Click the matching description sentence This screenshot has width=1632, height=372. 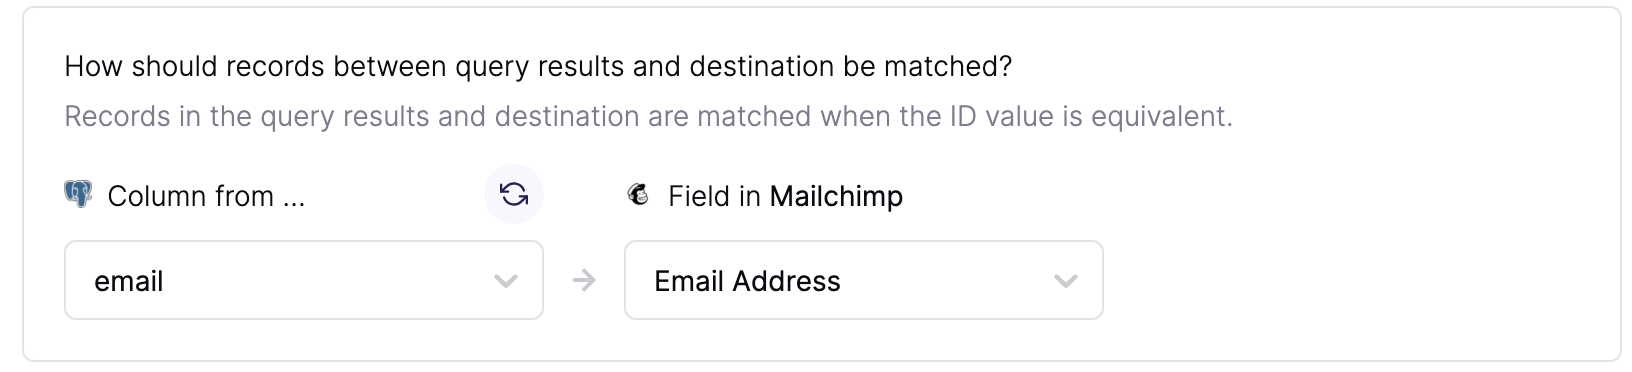coord(648,117)
